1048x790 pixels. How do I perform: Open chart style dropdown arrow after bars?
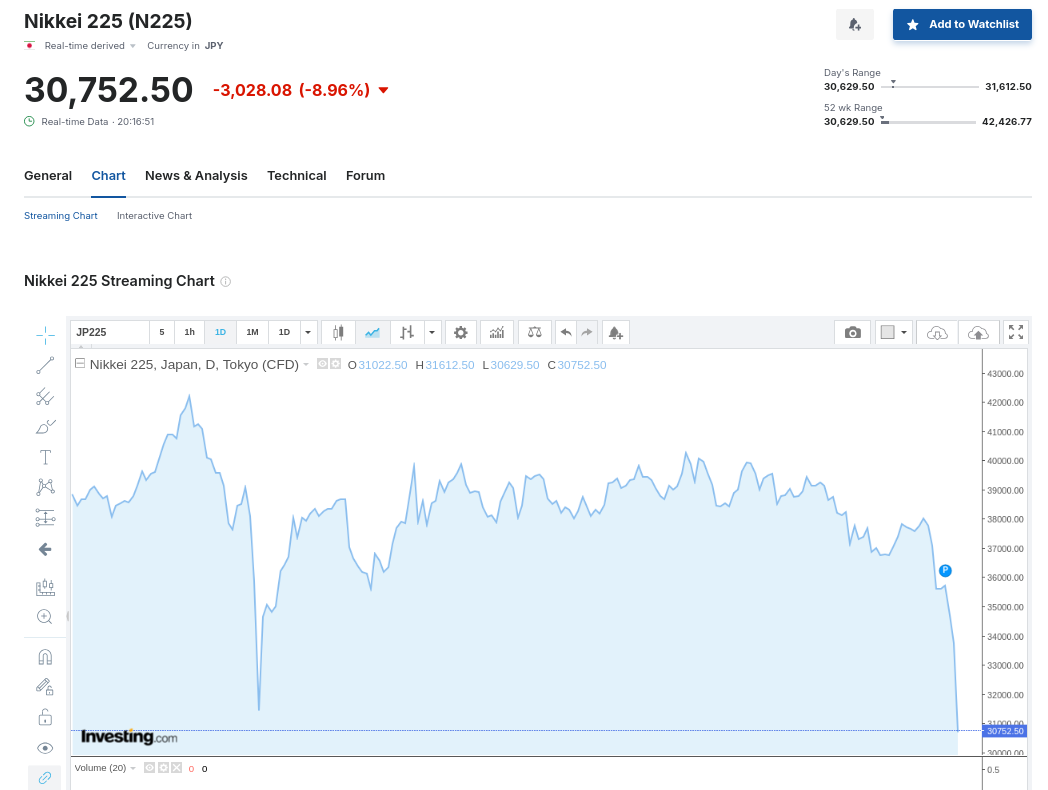tap(432, 332)
